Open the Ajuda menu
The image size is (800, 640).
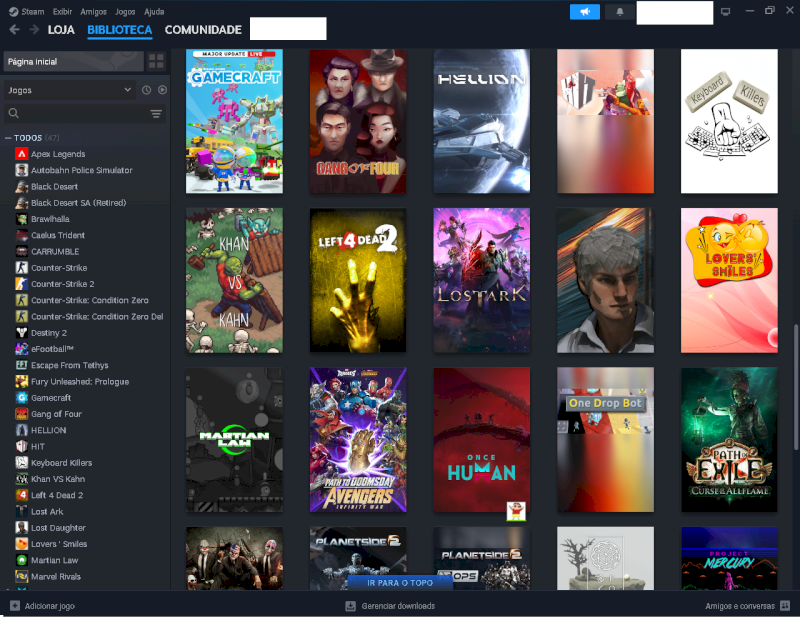pyautogui.click(x=154, y=11)
